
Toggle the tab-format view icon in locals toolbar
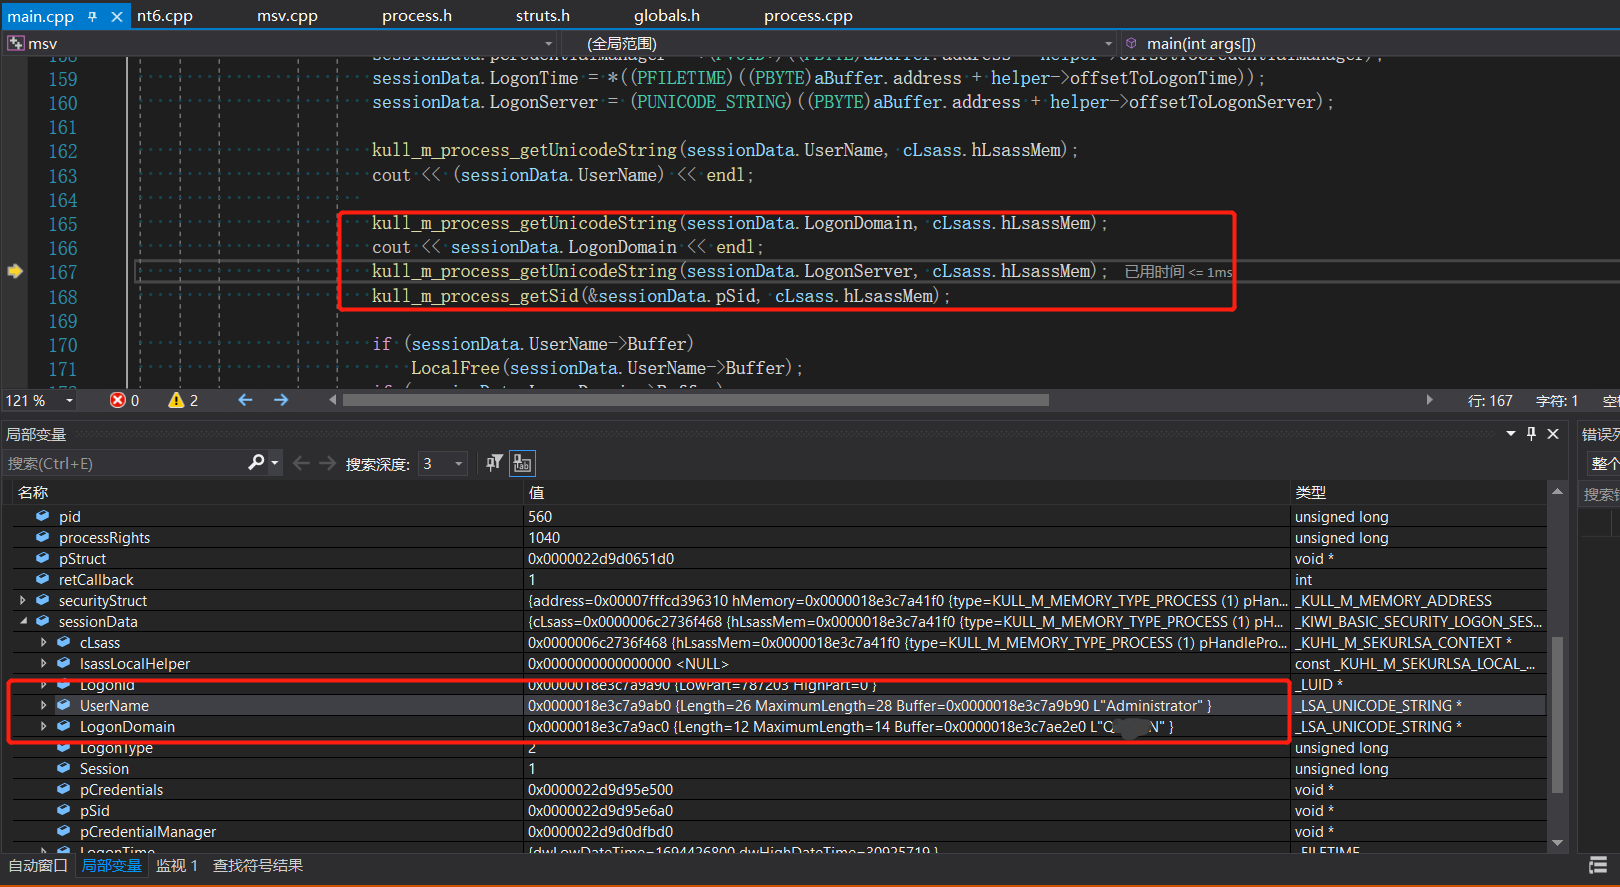523,463
